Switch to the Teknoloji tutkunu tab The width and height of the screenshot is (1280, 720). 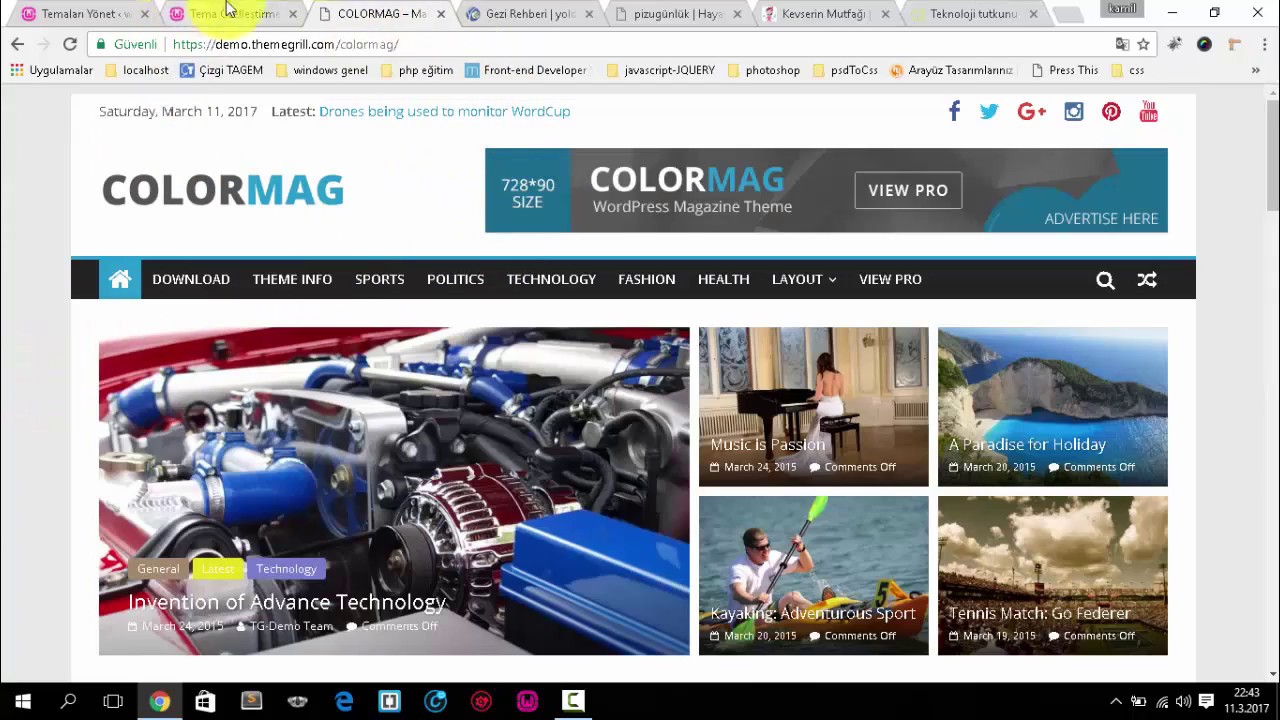click(x=974, y=14)
